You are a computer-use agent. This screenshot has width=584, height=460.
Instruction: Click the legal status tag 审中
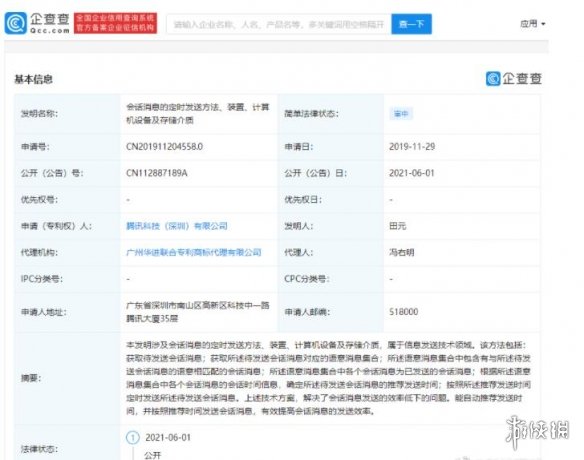401,114
